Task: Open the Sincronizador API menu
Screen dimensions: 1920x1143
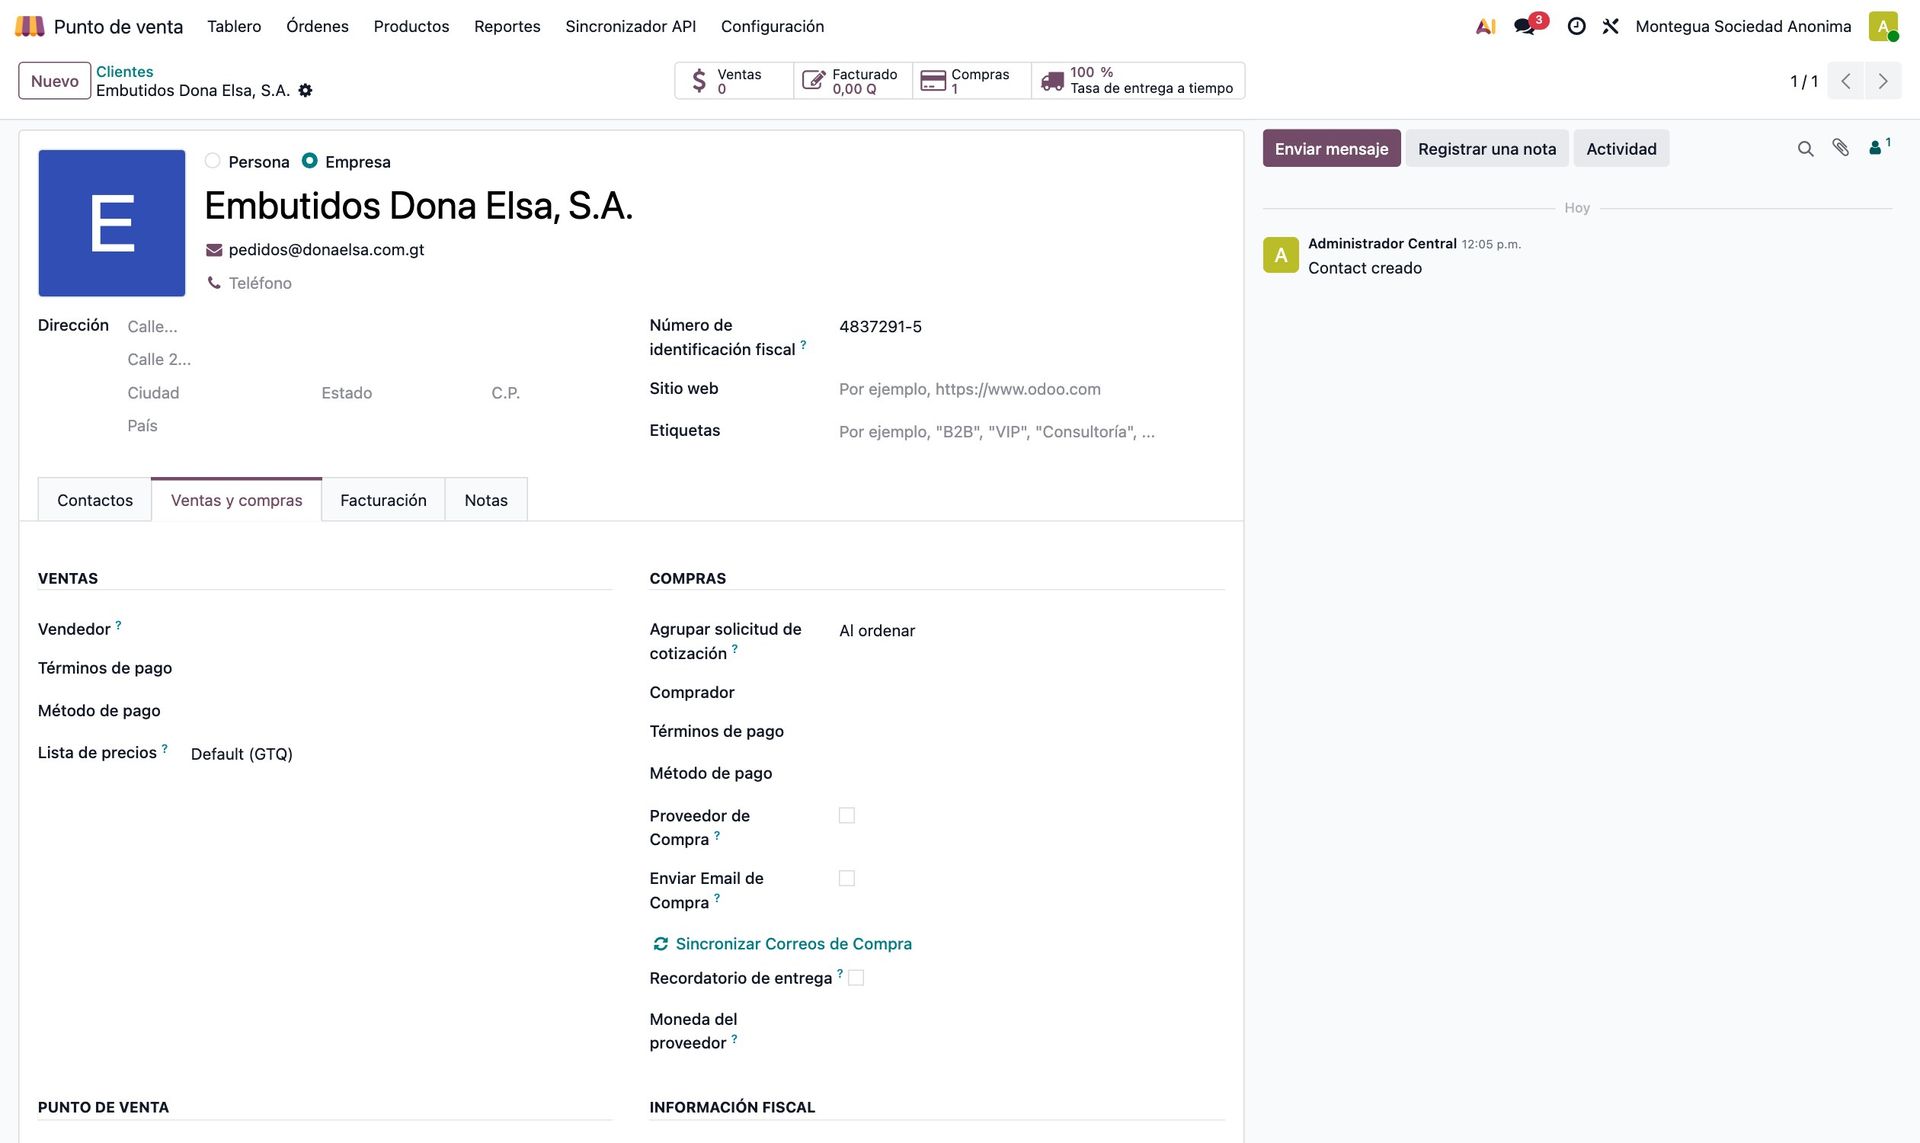Action: [630, 26]
